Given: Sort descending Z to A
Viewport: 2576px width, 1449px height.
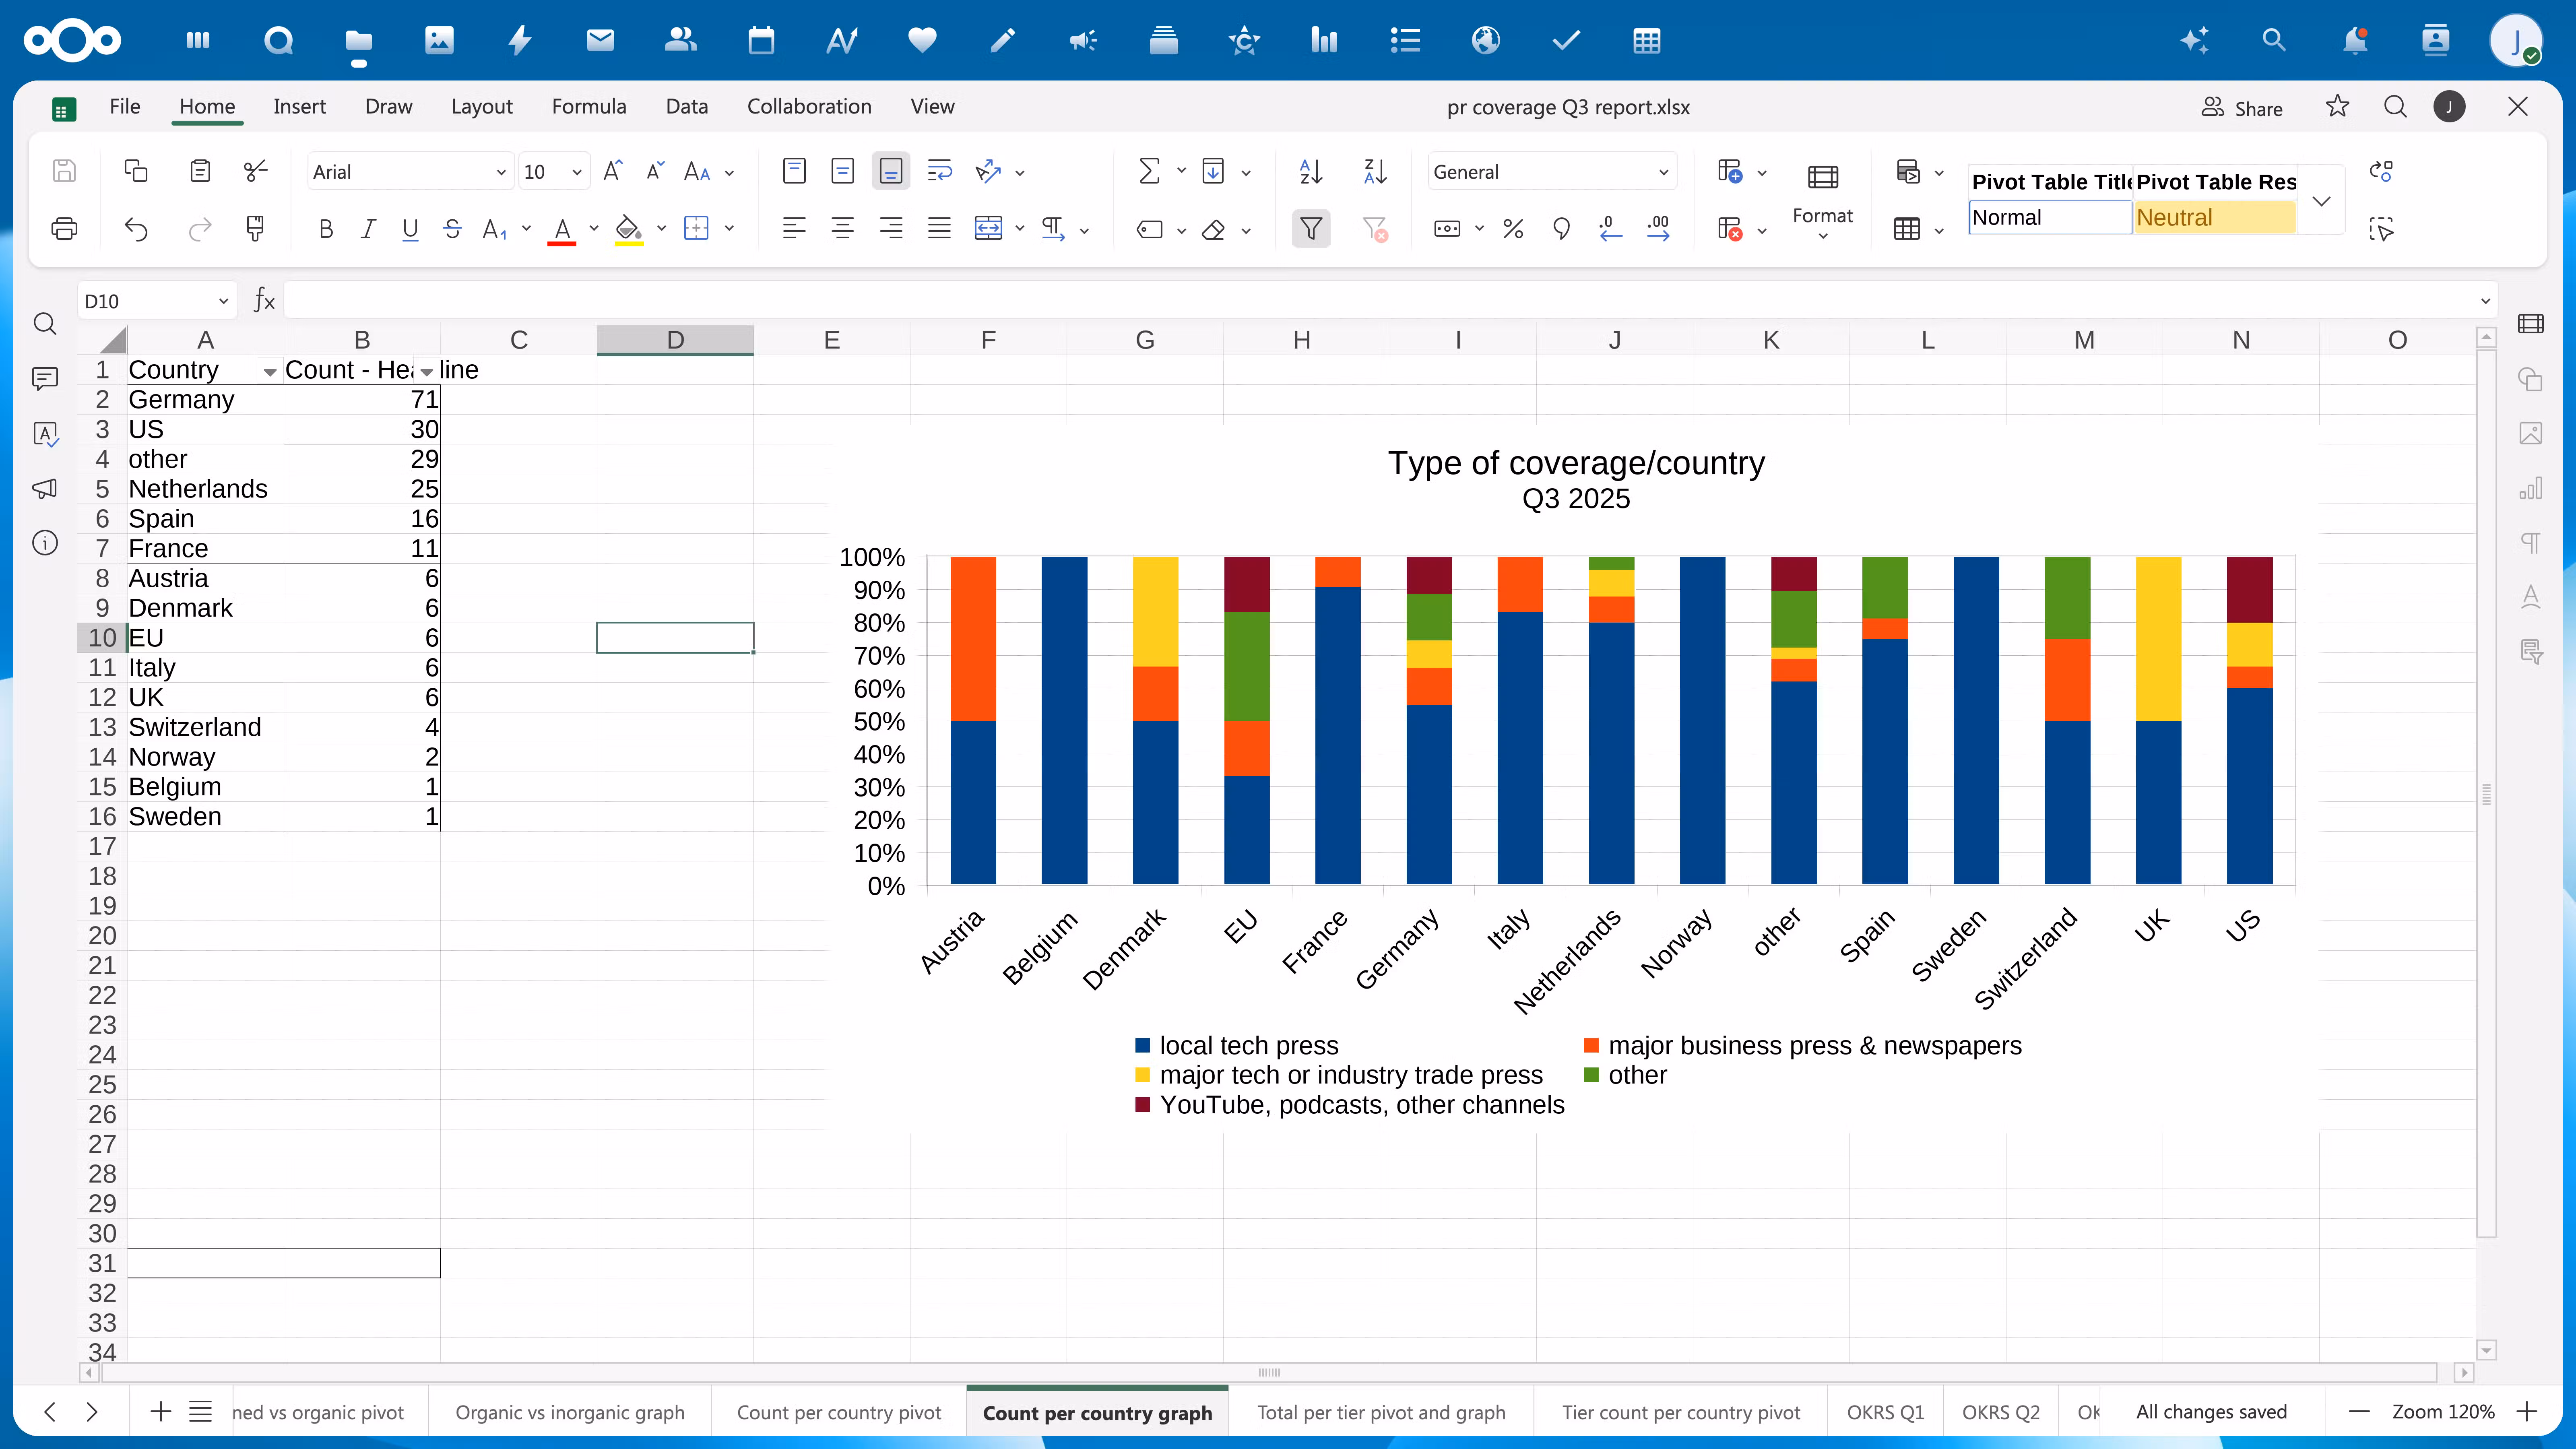Looking at the screenshot, I should [1375, 171].
